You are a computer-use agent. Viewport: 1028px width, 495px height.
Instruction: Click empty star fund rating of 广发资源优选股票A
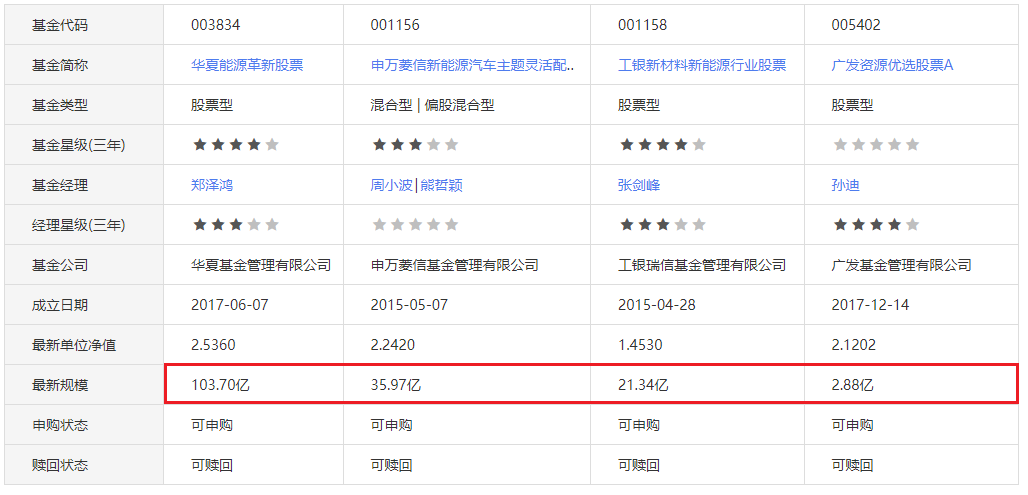877,145
